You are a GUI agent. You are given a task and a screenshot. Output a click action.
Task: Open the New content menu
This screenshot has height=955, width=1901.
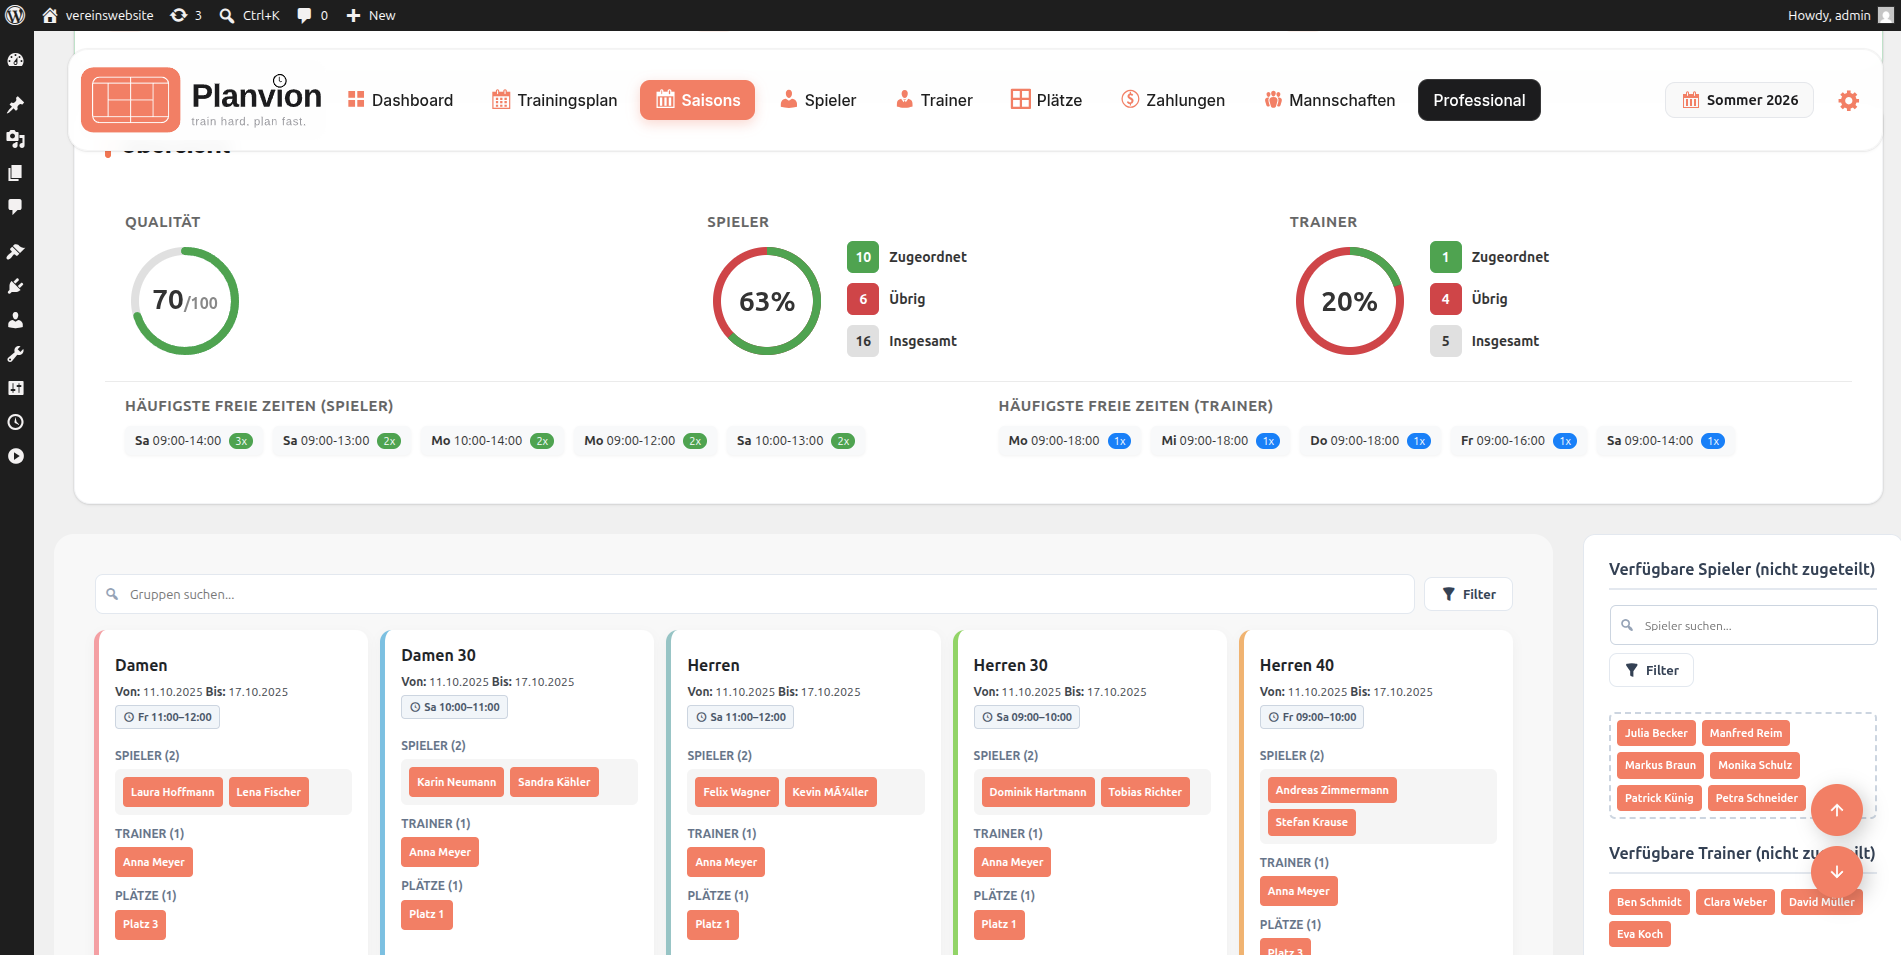click(x=371, y=15)
